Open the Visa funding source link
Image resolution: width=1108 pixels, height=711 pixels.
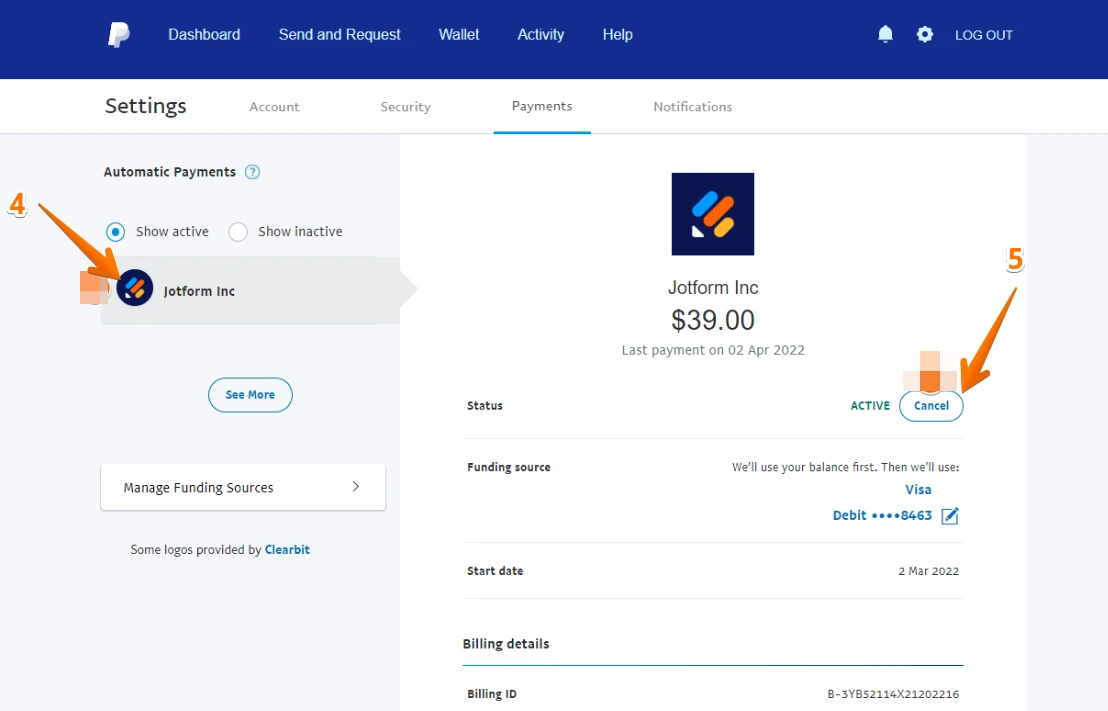[918, 489]
